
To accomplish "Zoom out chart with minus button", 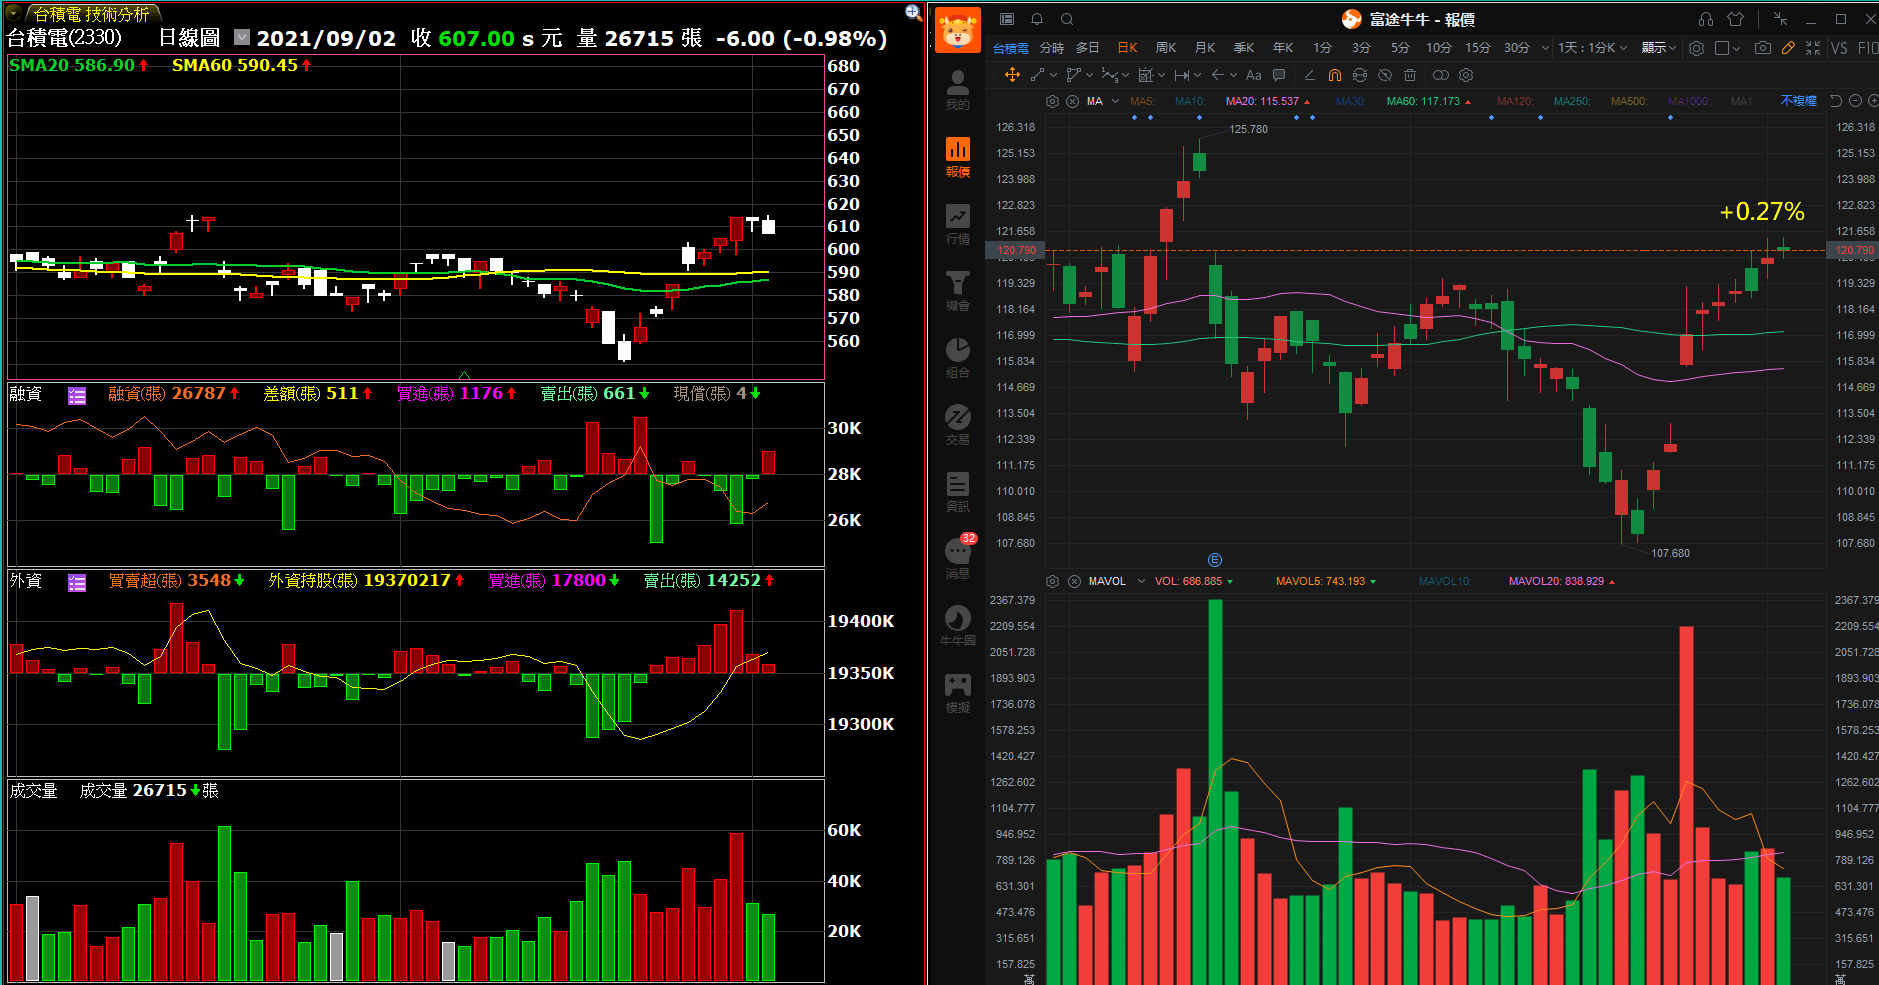I will point(1855,101).
